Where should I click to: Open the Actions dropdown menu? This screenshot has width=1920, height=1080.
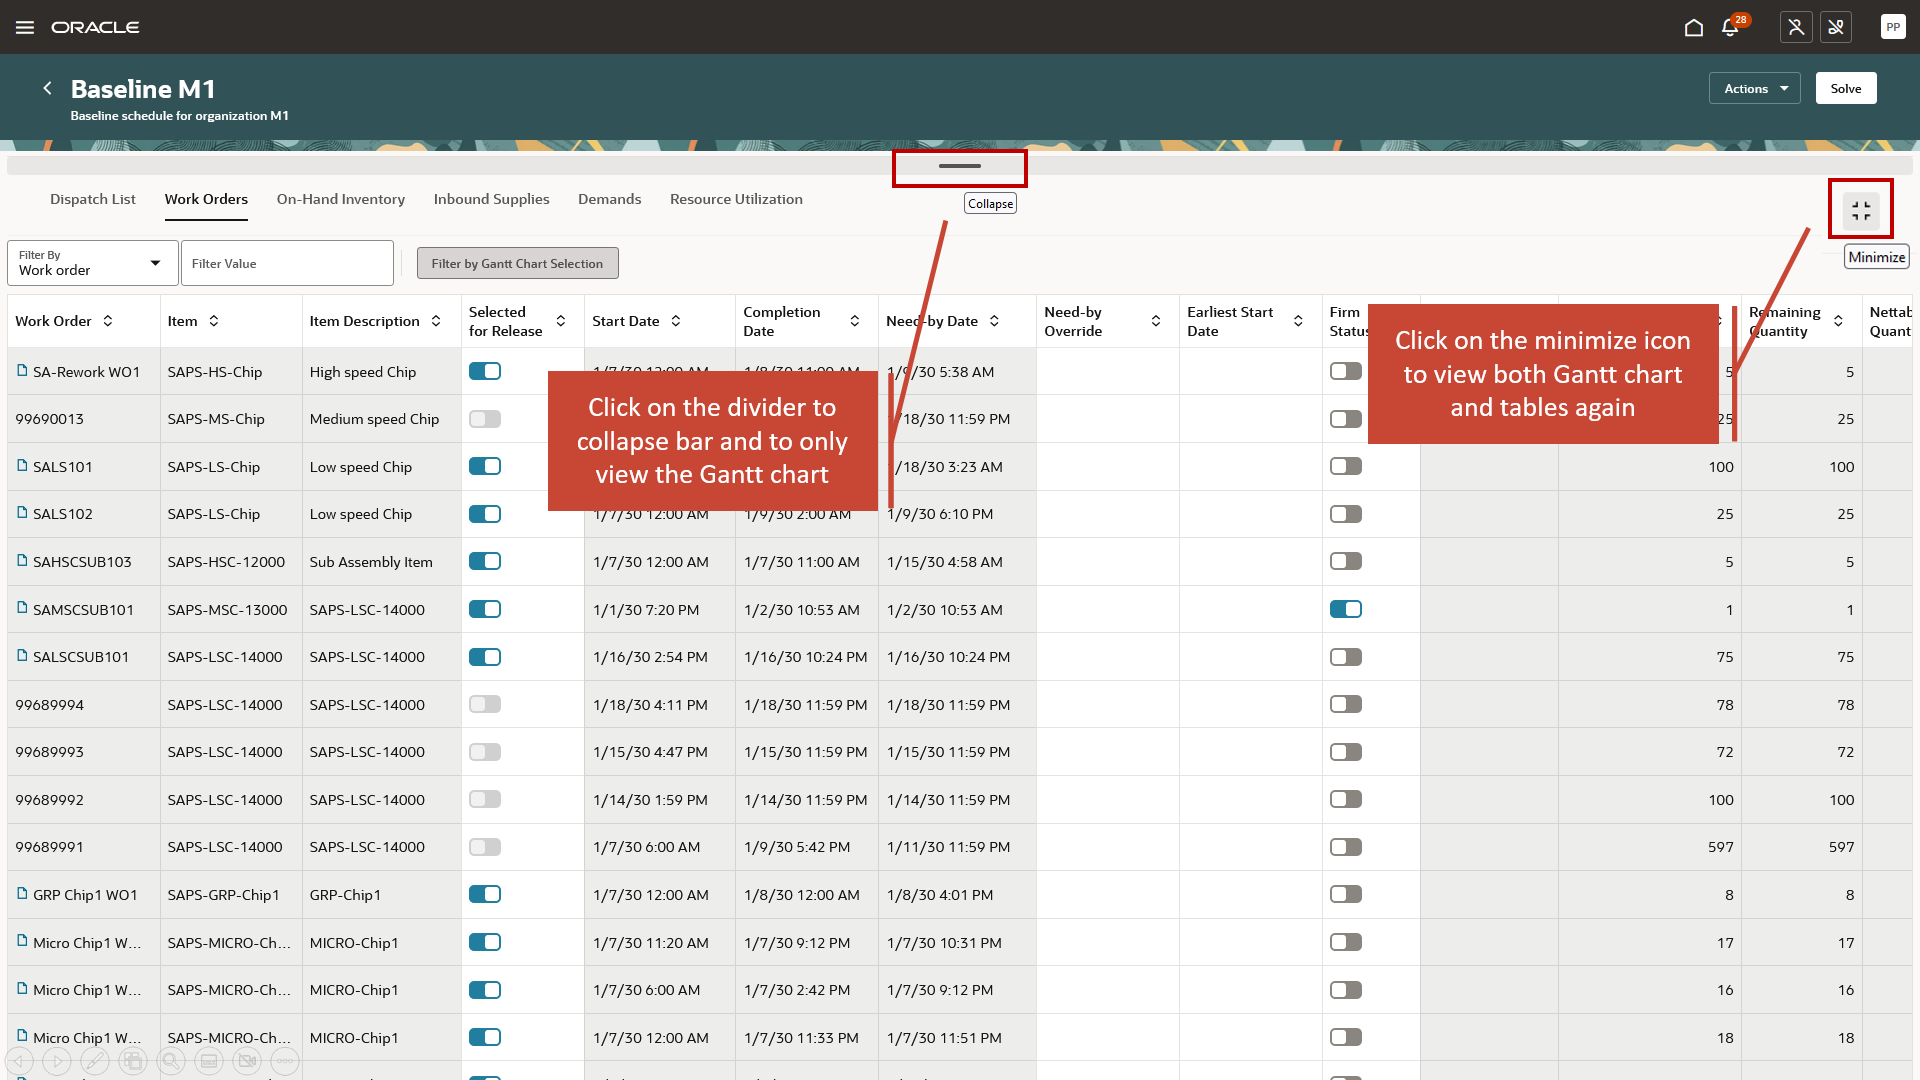point(1754,88)
